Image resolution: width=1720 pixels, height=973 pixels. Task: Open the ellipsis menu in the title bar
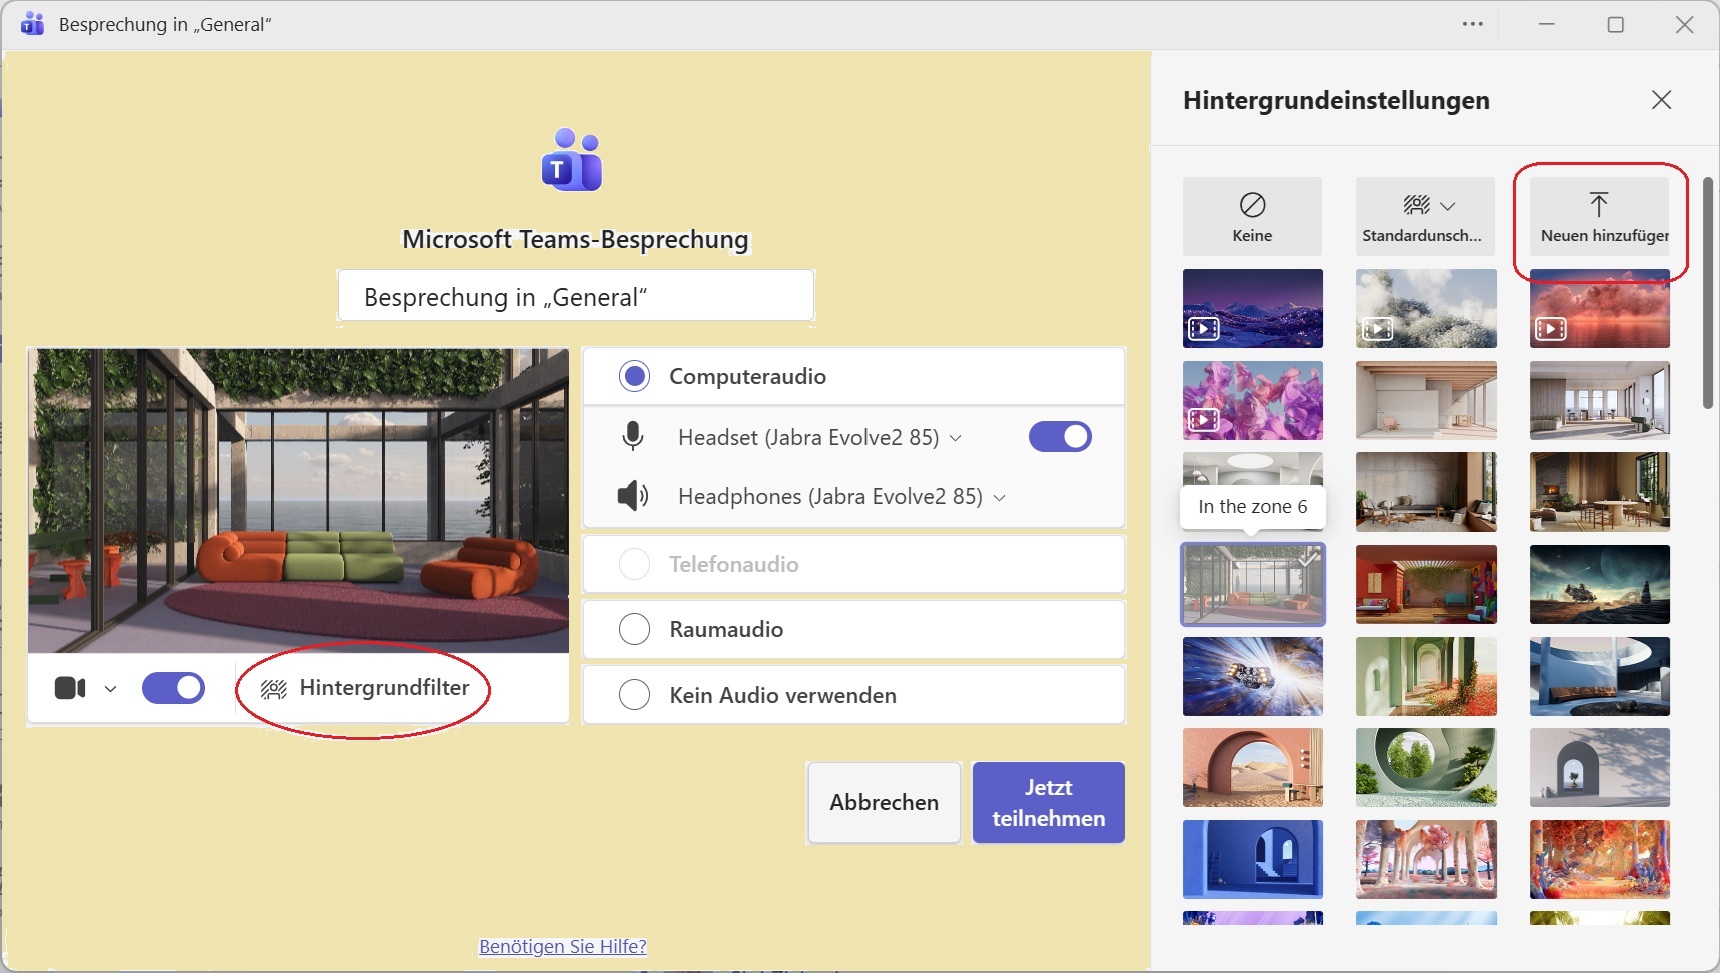(1473, 23)
